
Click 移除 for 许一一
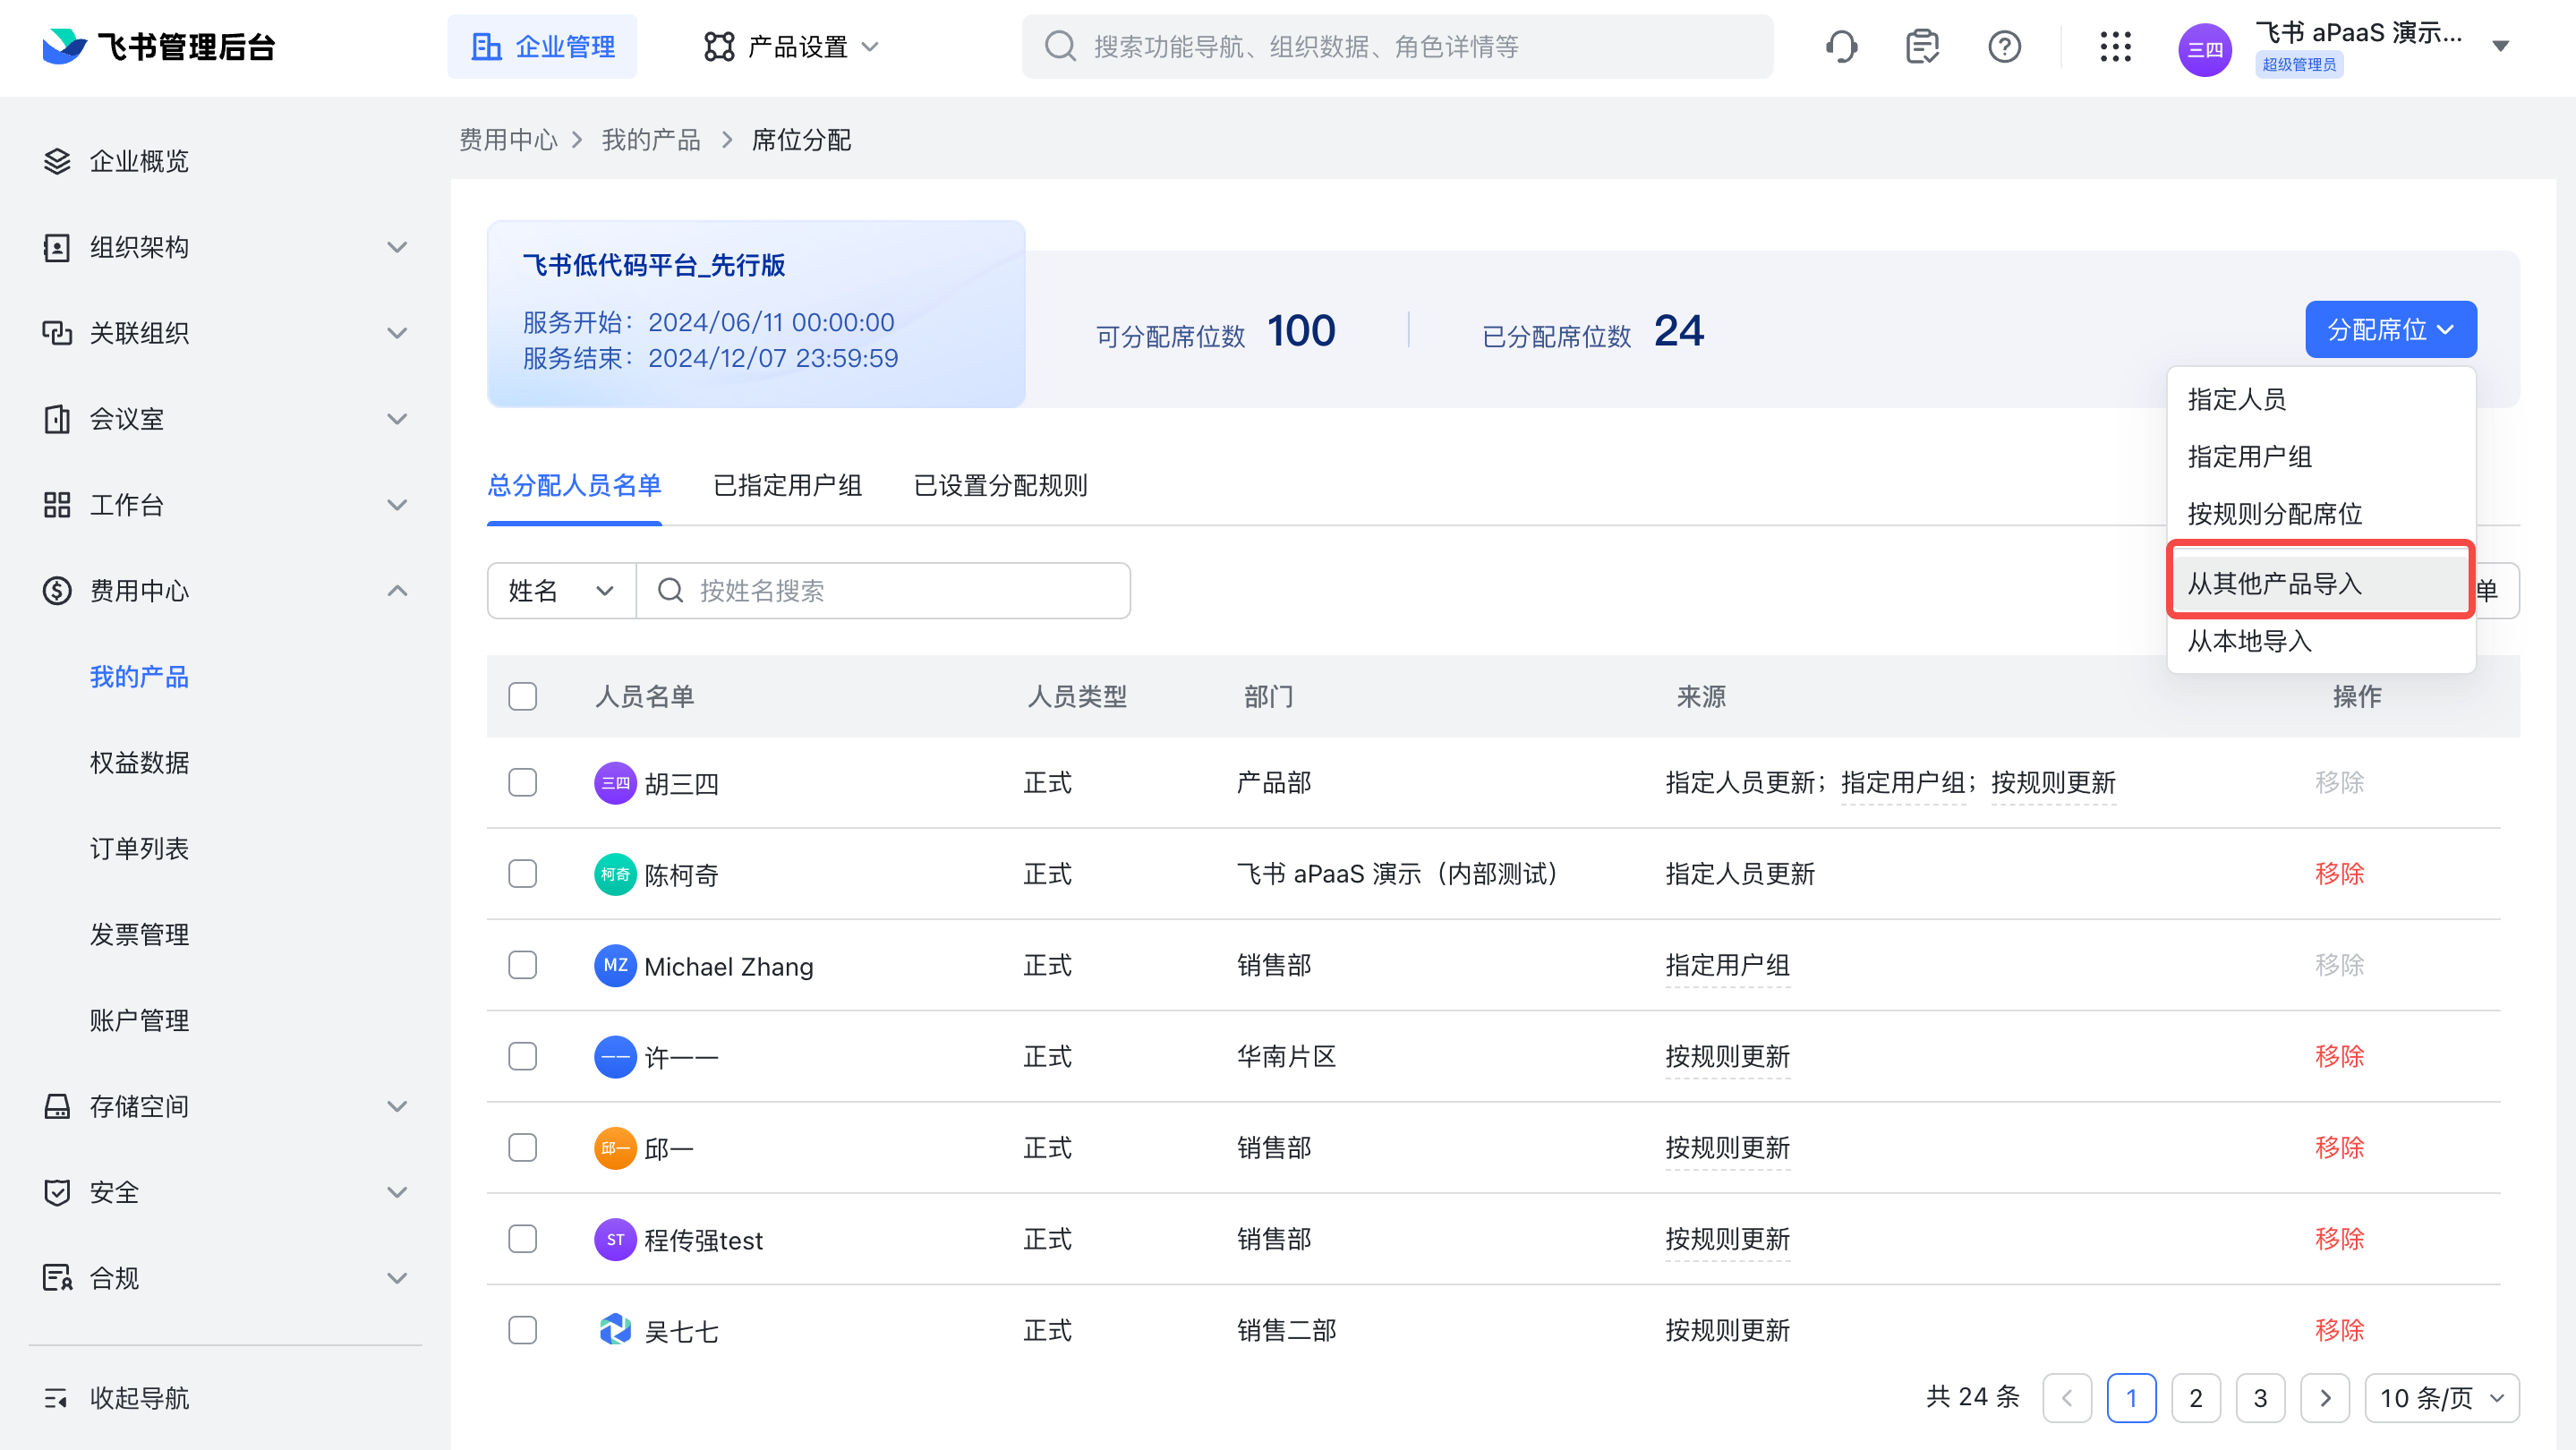click(x=2339, y=1057)
